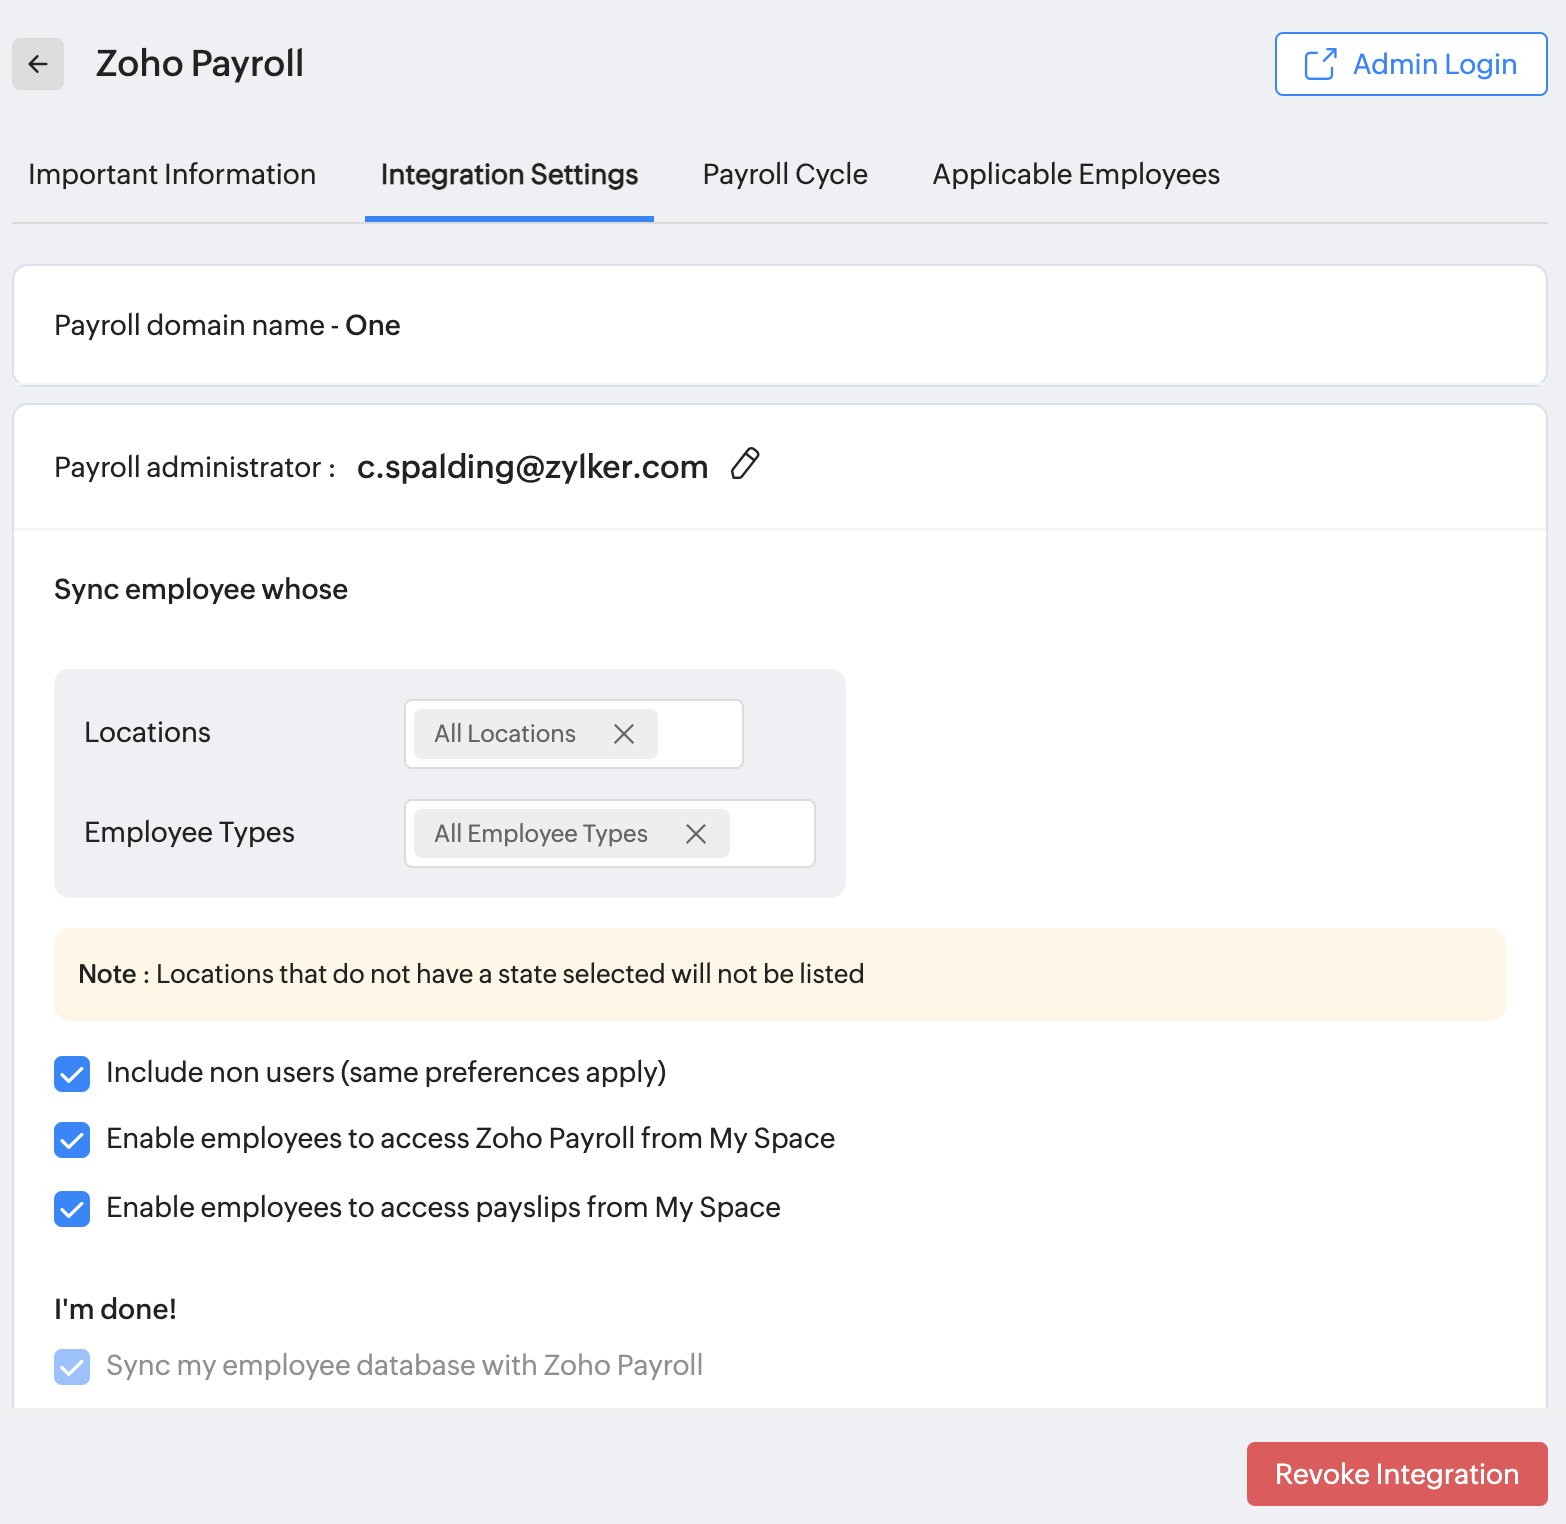The width and height of the screenshot is (1566, 1524).
Task: Open the Locations dropdown field
Action: [699, 734]
